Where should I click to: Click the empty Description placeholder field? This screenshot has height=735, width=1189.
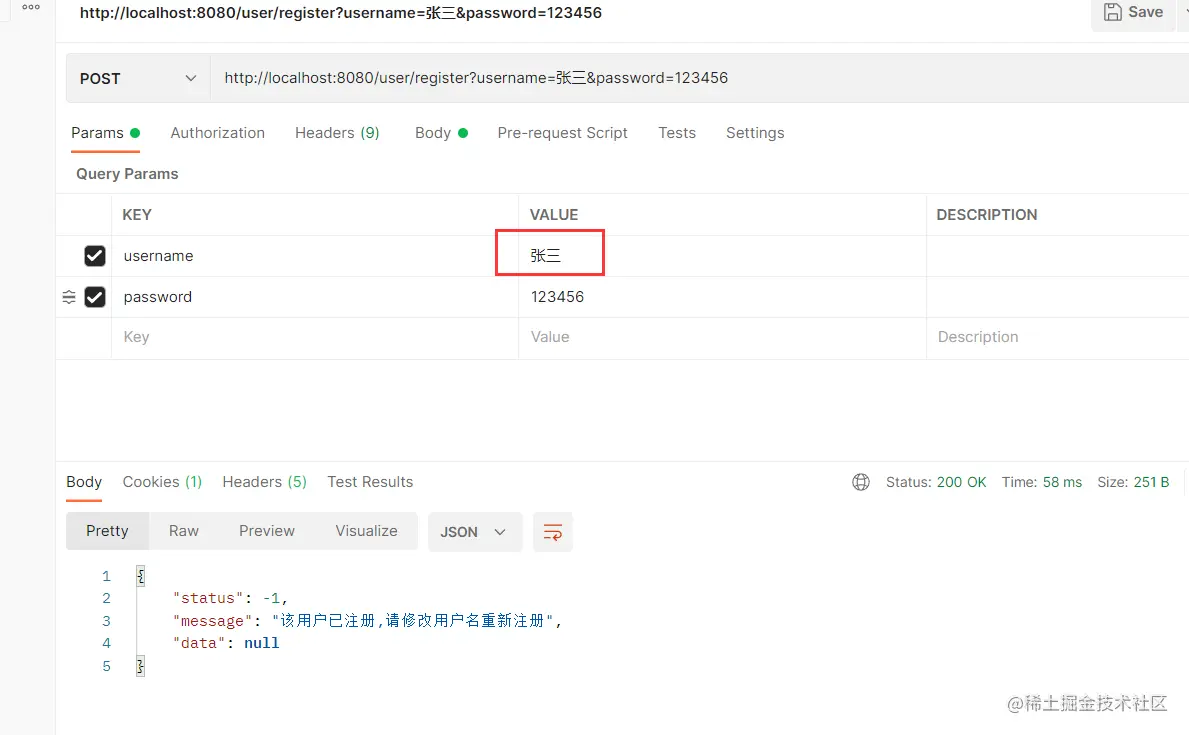[x=1058, y=337]
